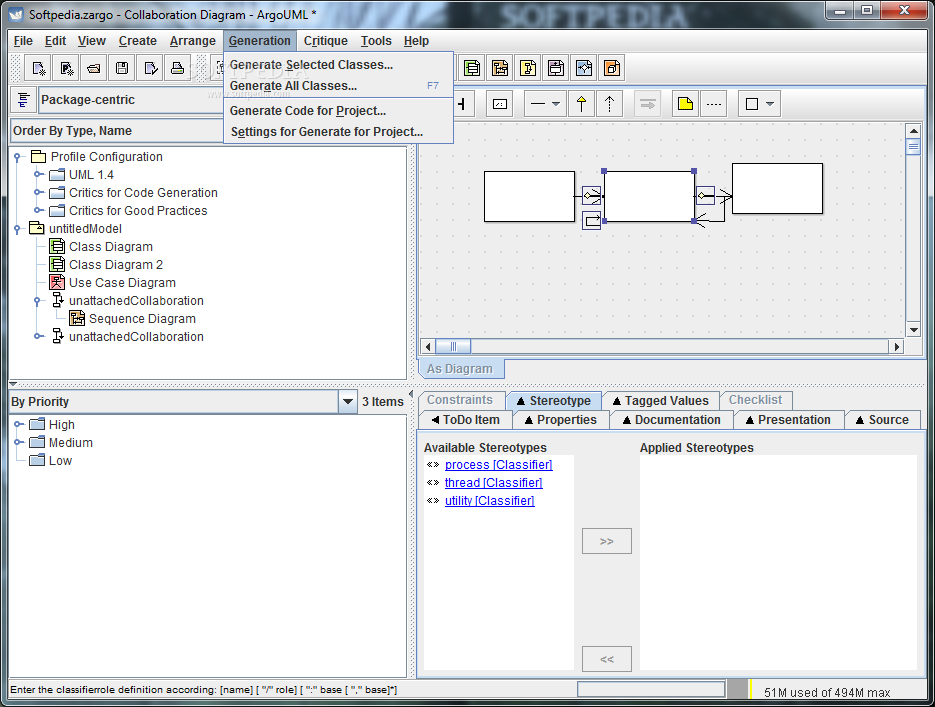Choose Generate All Classes menu item
Image resolution: width=935 pixels, height=707 pixels.
coord(338,86)
